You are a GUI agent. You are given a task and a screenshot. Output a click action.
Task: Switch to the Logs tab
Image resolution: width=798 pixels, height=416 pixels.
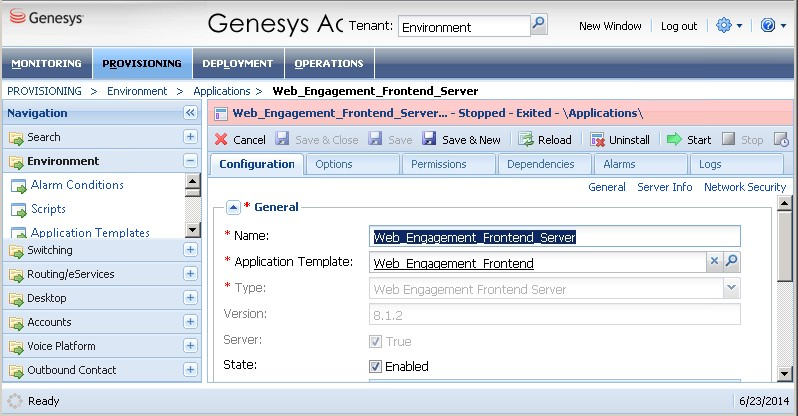click(736, 164)
